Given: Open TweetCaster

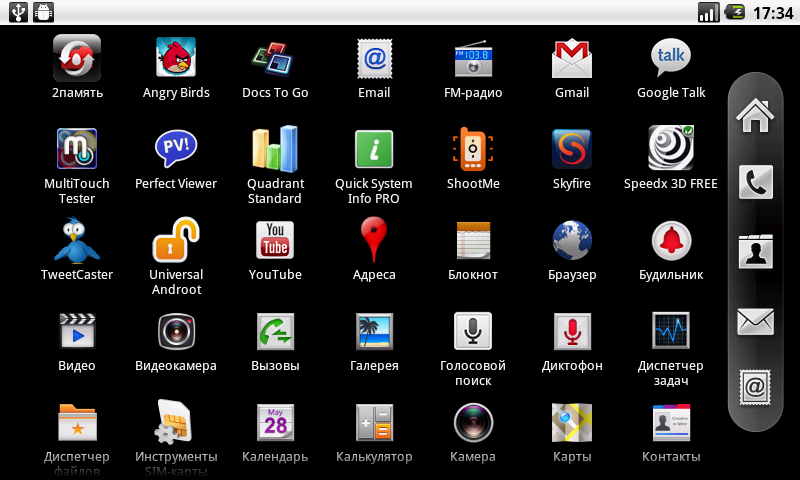Looking at the screenshot, I should click(77, 240).
